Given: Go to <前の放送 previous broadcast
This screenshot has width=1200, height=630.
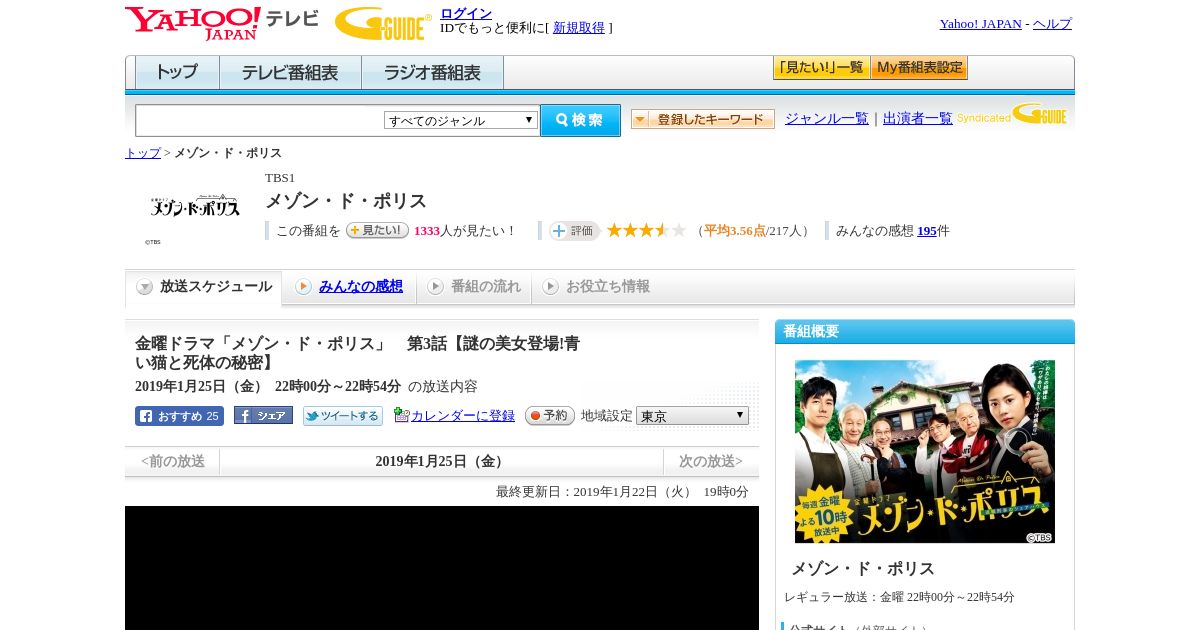Looking at the screenshot, I should [x=173, y=462].
